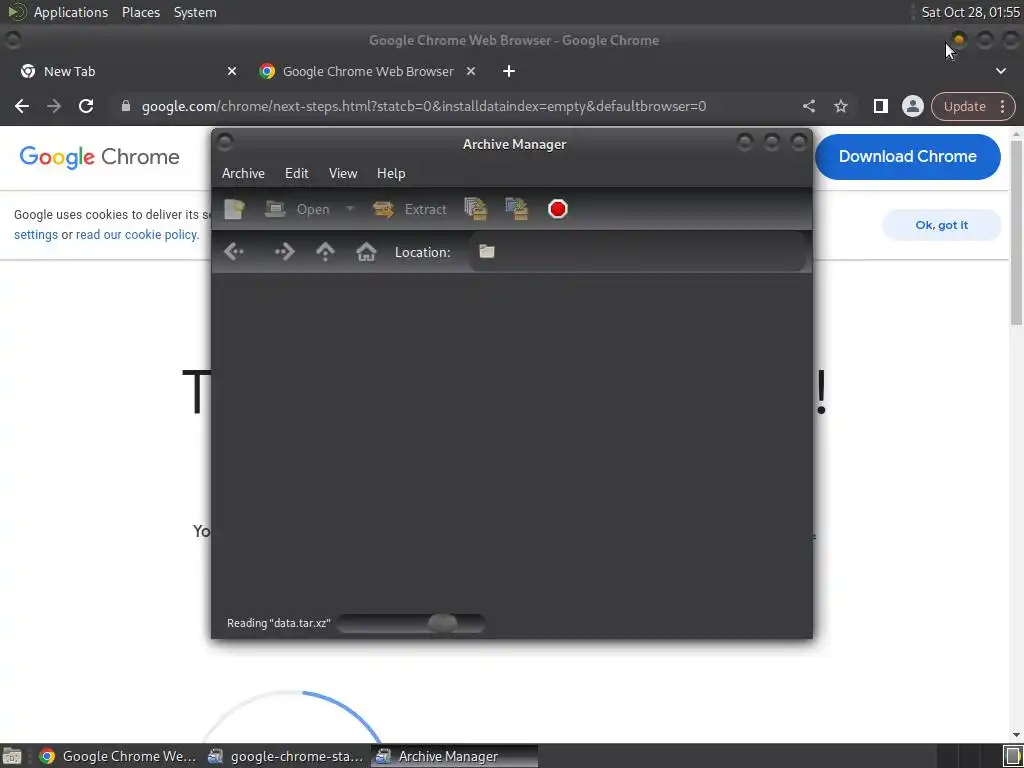1024x768 pixels.
Task: Click the New Archive icon in Archive Manager
Action: pos(234,209)
